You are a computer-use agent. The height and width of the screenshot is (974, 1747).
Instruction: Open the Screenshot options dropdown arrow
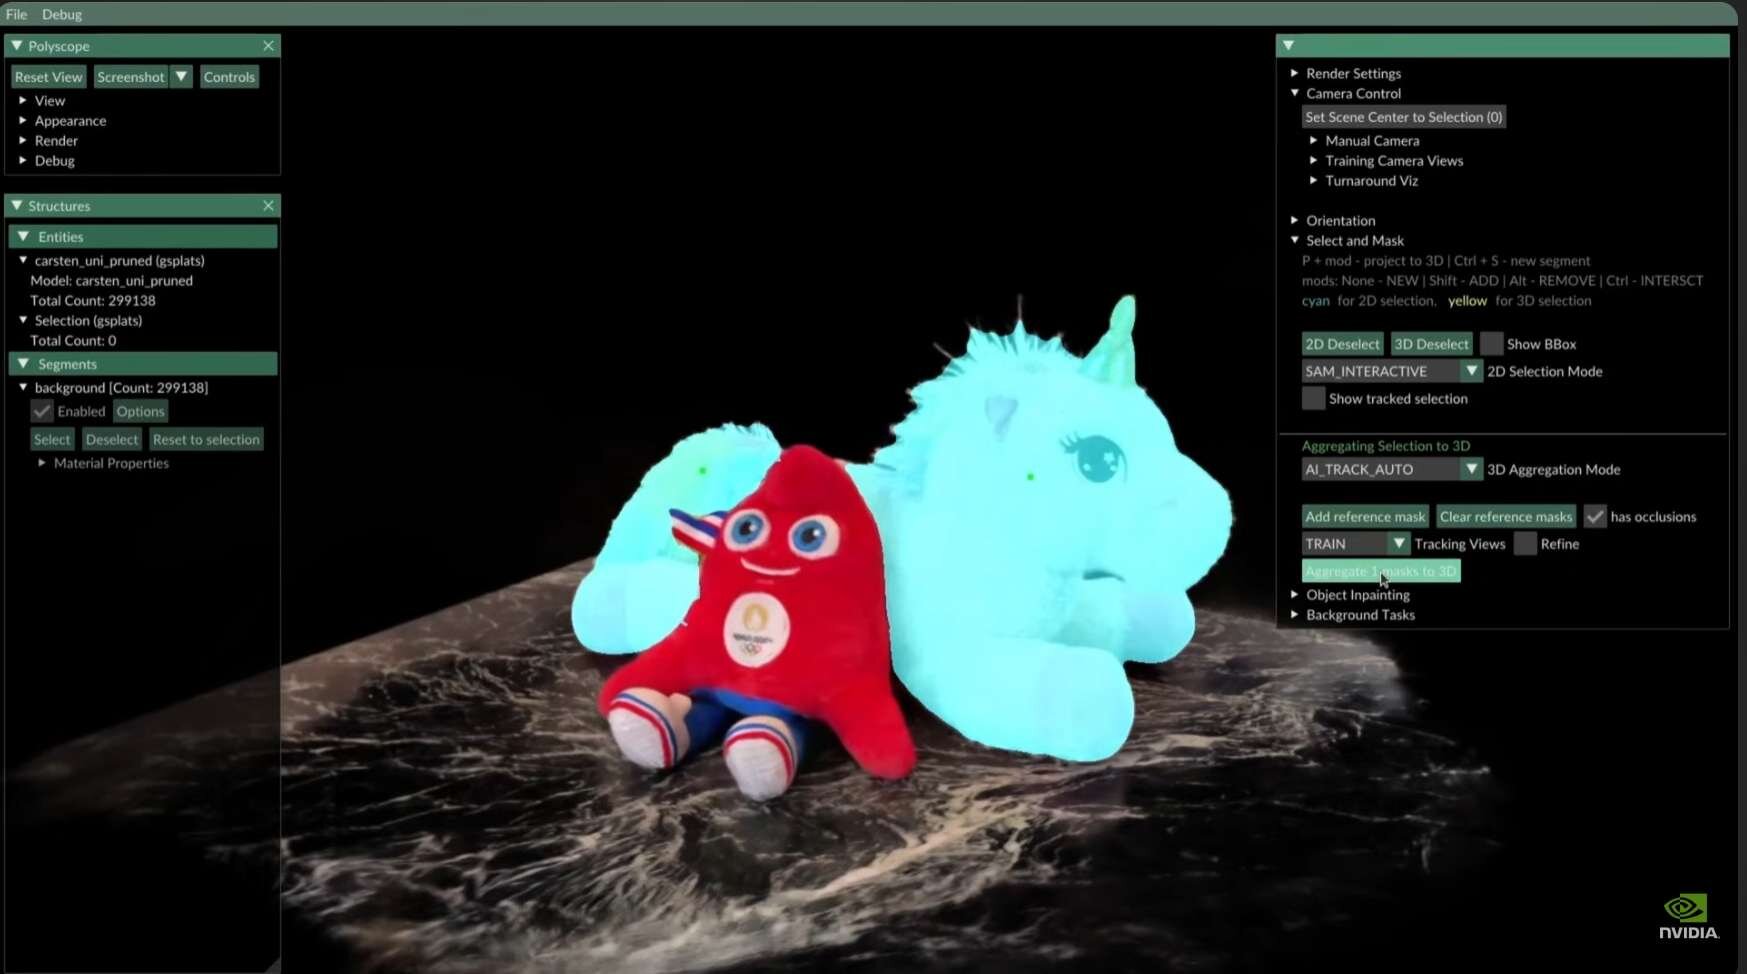click(181, 77)
